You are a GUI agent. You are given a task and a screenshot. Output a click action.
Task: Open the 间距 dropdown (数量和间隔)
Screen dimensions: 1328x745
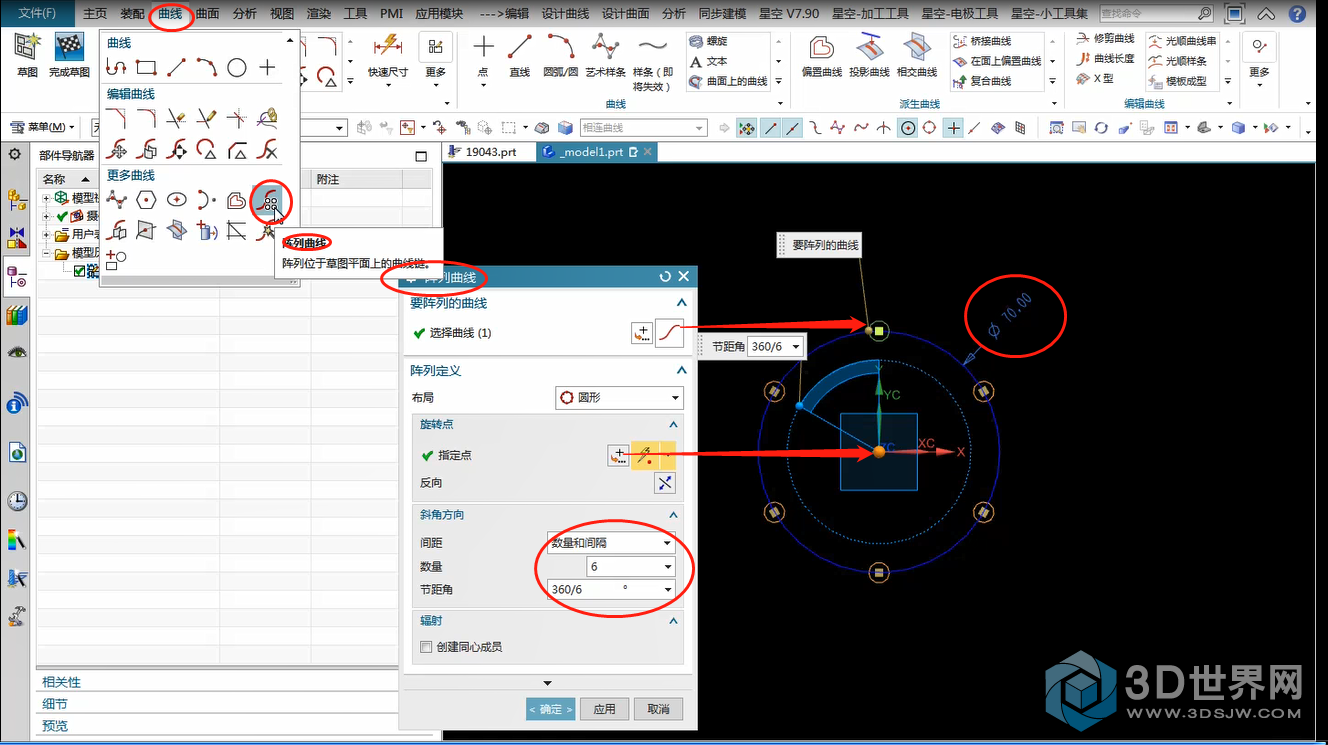[611, 543]
